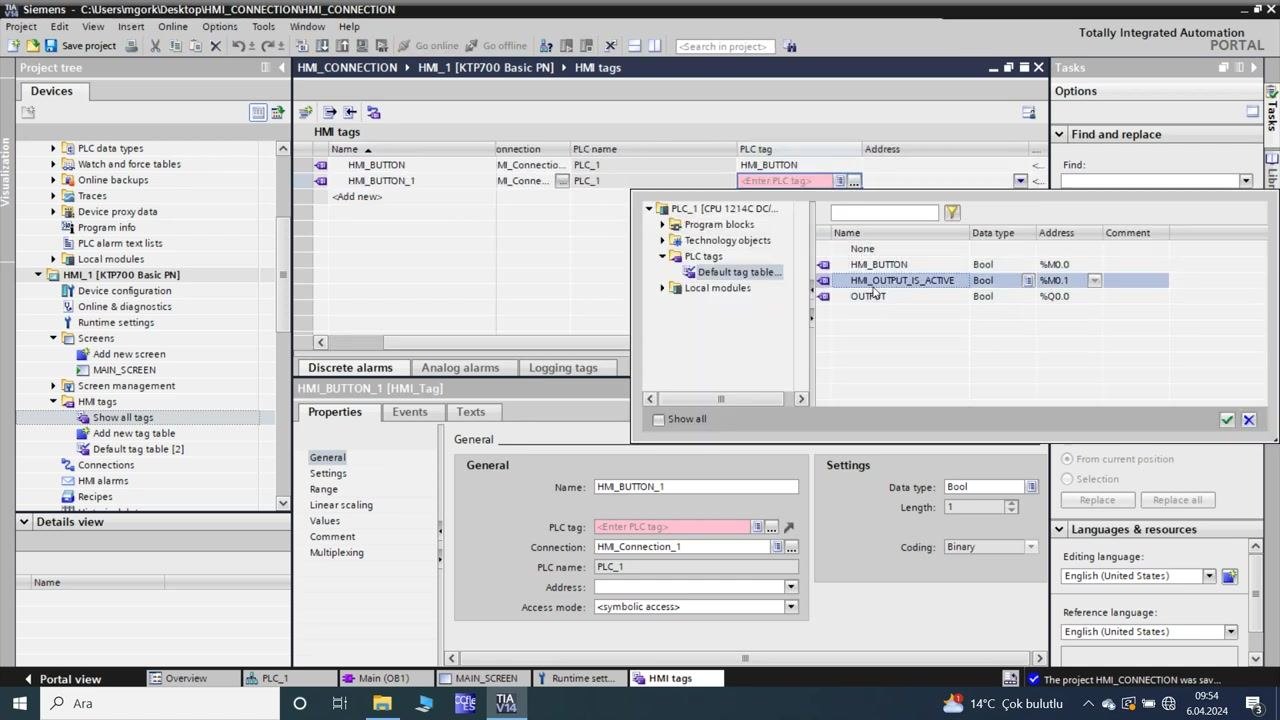This screenshot has width=1280, height=720.
Task: Click the tag picker filter text field
Action: click(884, 212)
